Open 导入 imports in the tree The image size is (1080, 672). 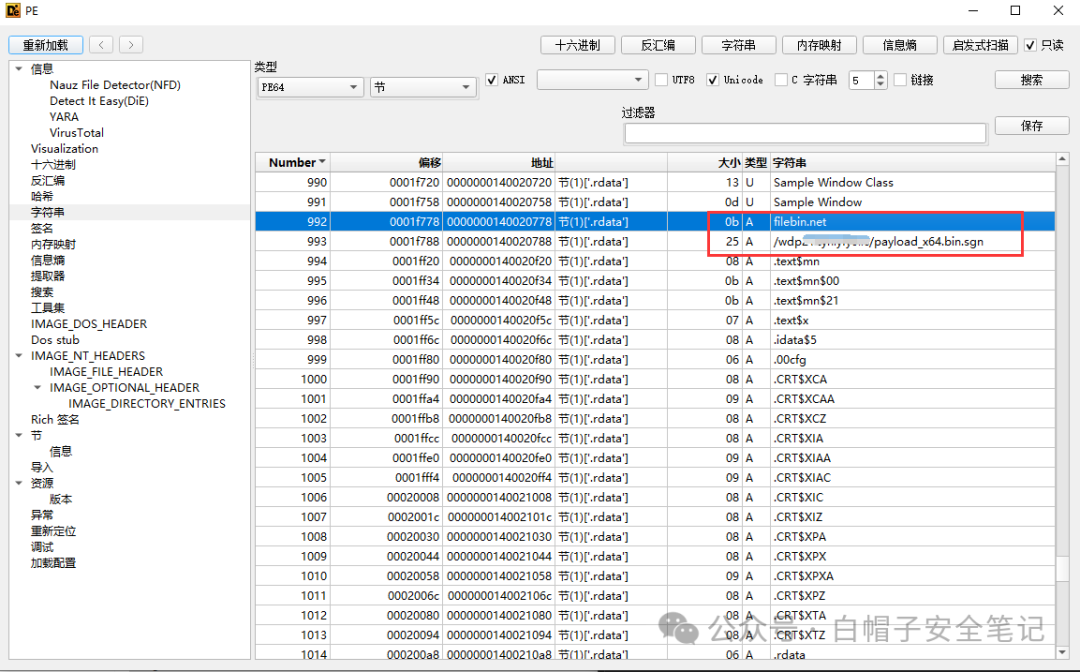point(42,467)
